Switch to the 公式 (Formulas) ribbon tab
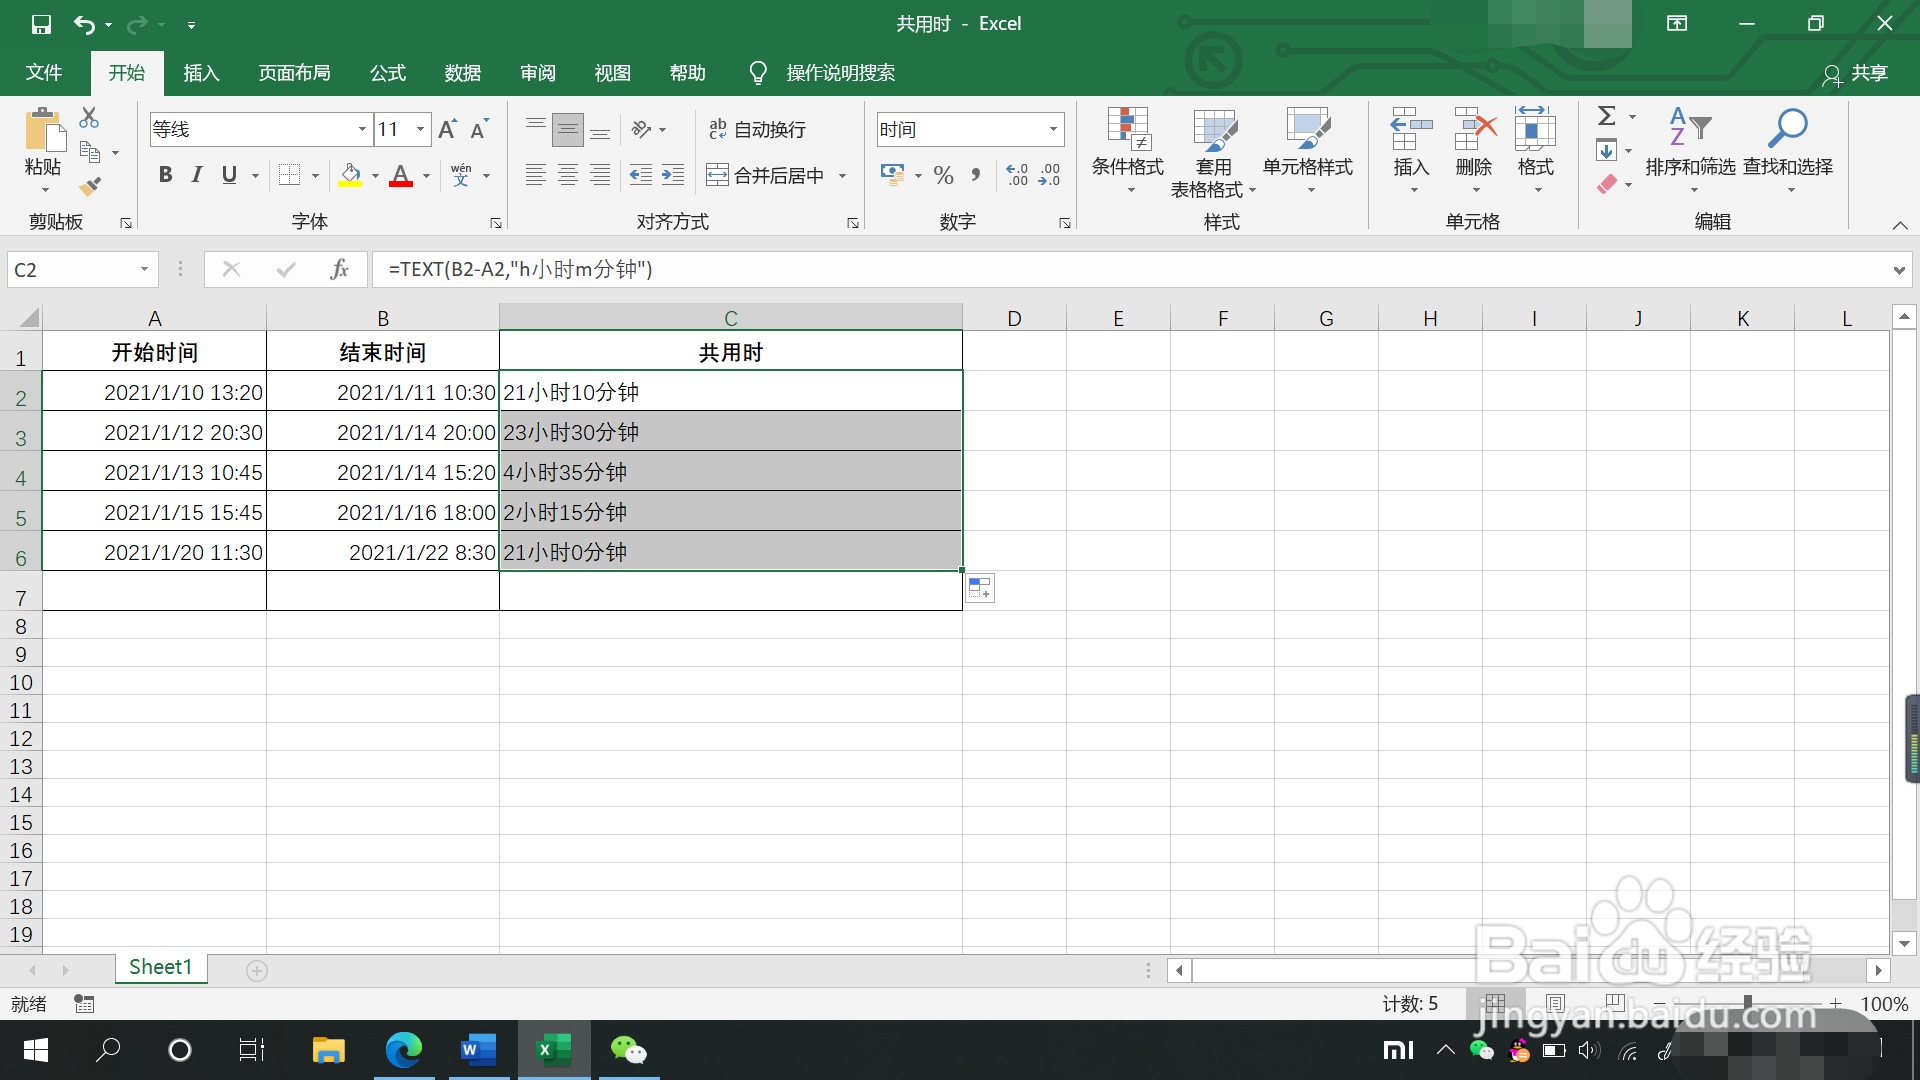Viewport: 1920px width, 1080px height. pyautogui.click(x=388, y=73)
